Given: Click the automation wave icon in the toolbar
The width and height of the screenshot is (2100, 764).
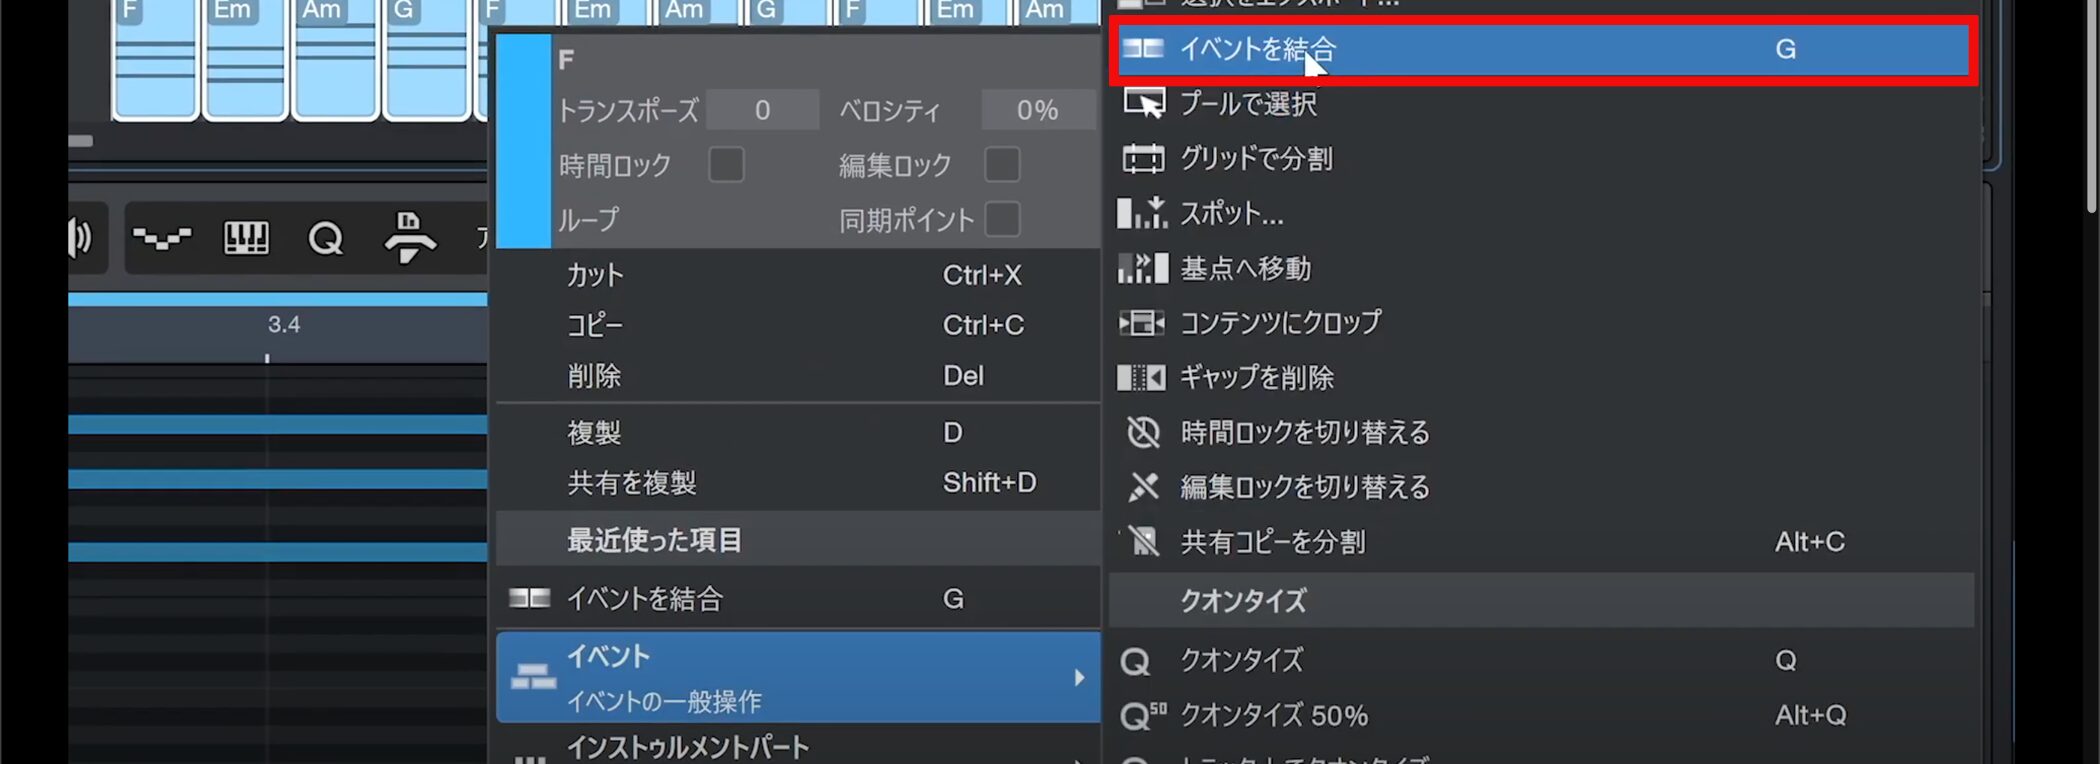Looking at the screenshot, I should point(162,238).
